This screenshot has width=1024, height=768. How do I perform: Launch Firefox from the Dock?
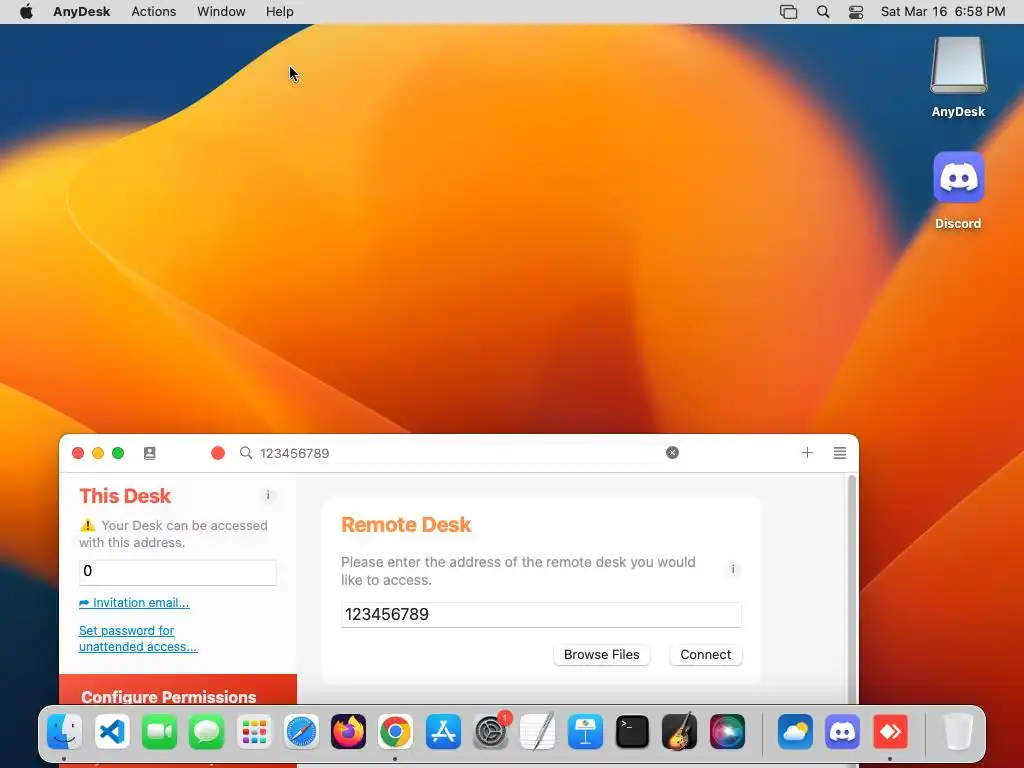(x=349, y=731)
